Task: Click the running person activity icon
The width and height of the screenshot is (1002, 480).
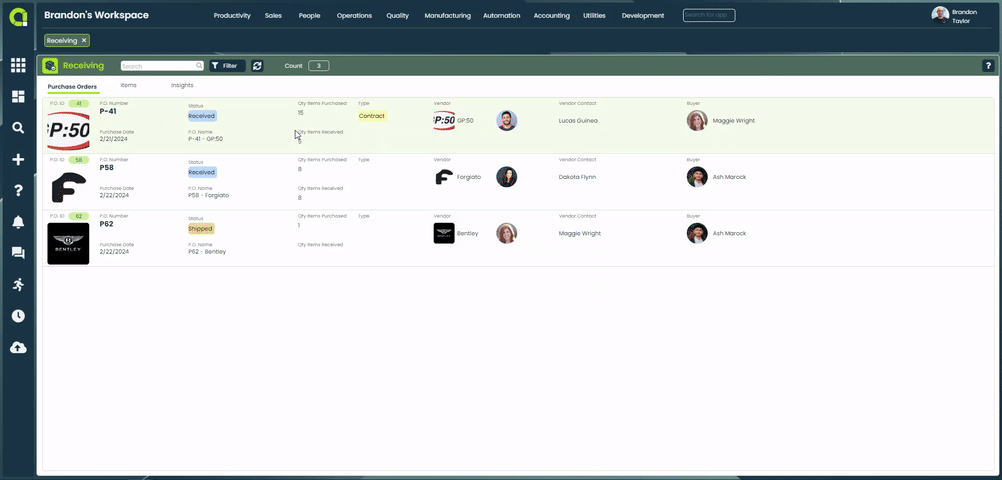Action: 18,284
